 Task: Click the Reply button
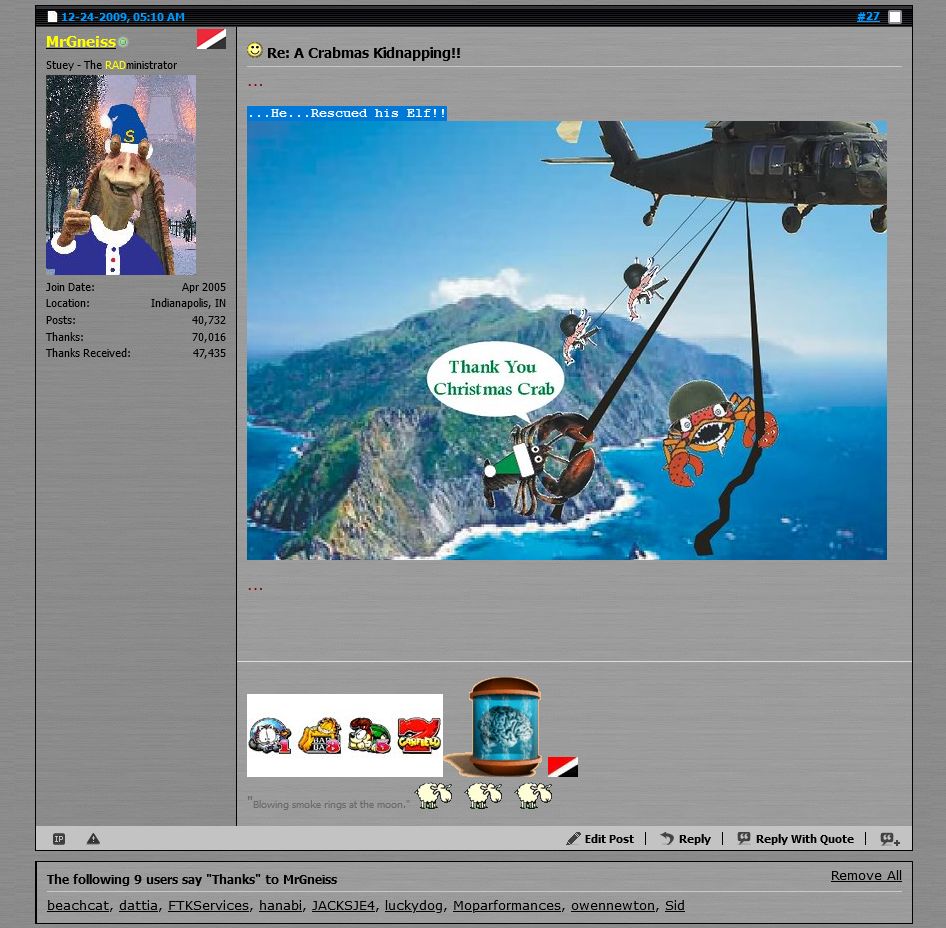(x=685, y=839)
